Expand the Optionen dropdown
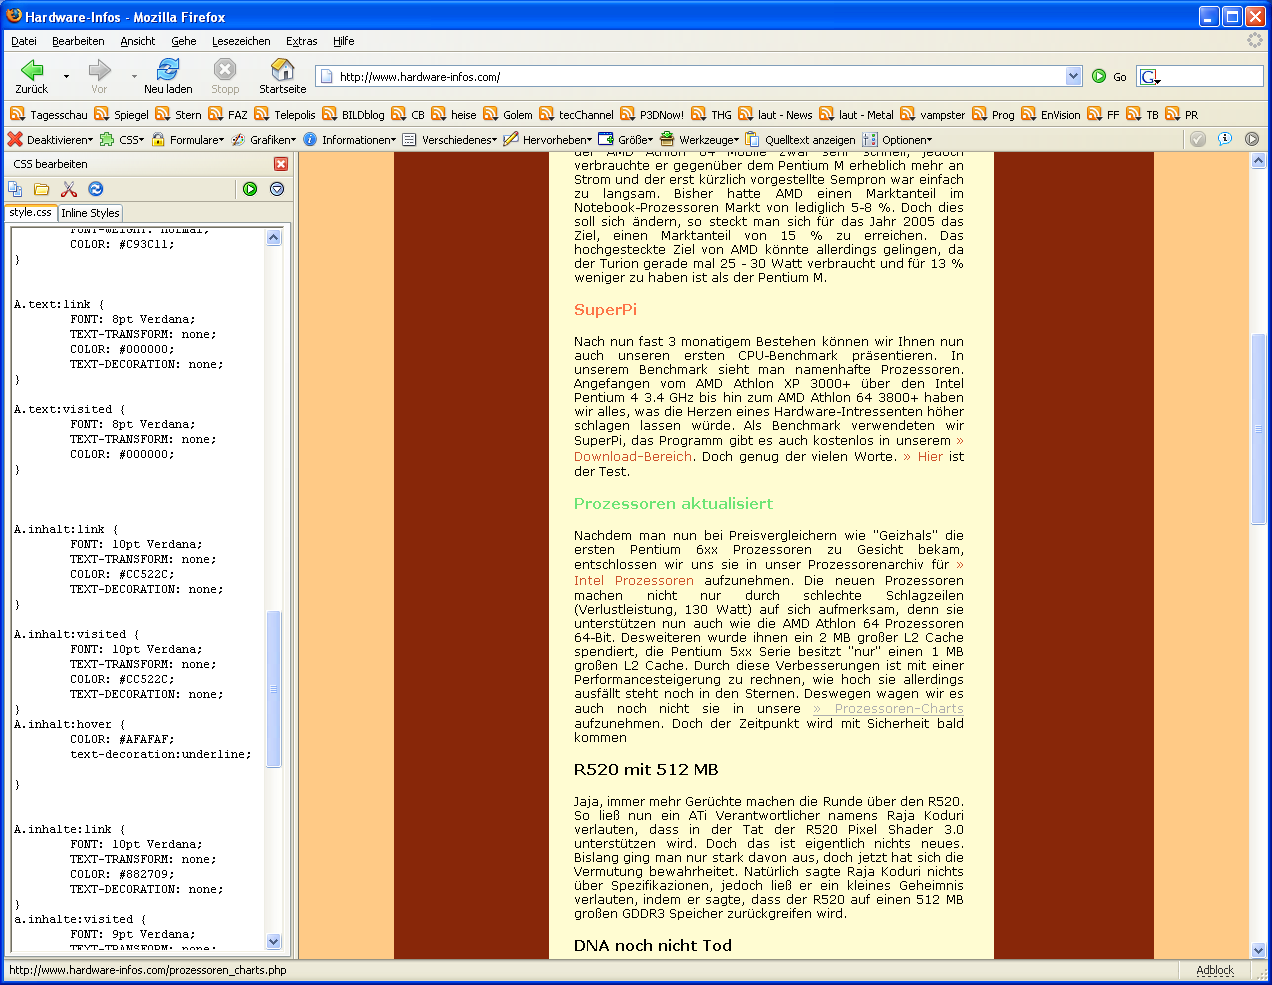 click(898, 140)
